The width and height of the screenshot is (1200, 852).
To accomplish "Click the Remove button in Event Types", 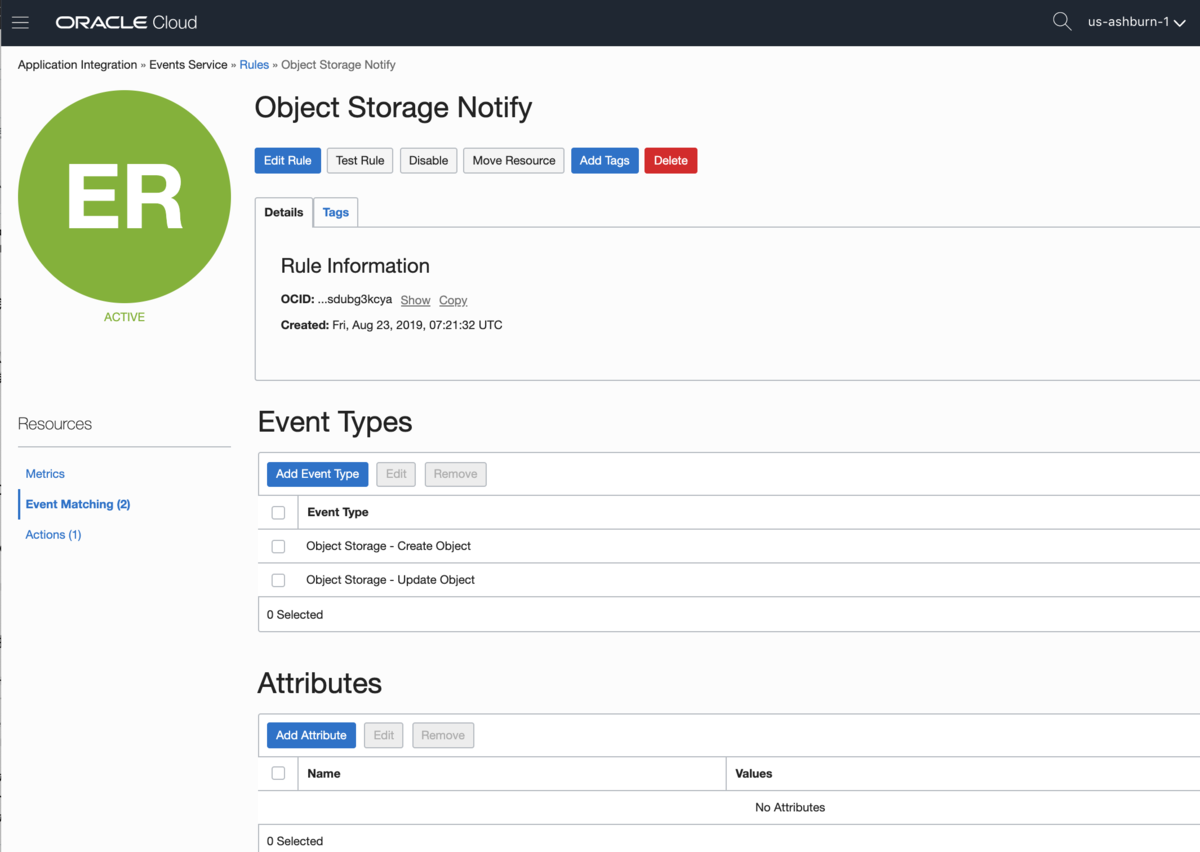I will (455, 474).
